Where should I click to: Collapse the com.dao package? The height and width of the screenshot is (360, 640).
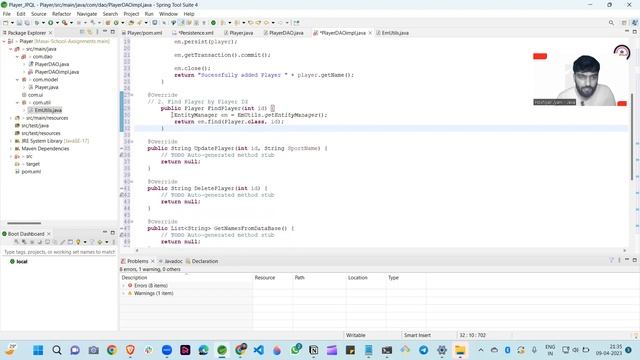pos(17,57)
